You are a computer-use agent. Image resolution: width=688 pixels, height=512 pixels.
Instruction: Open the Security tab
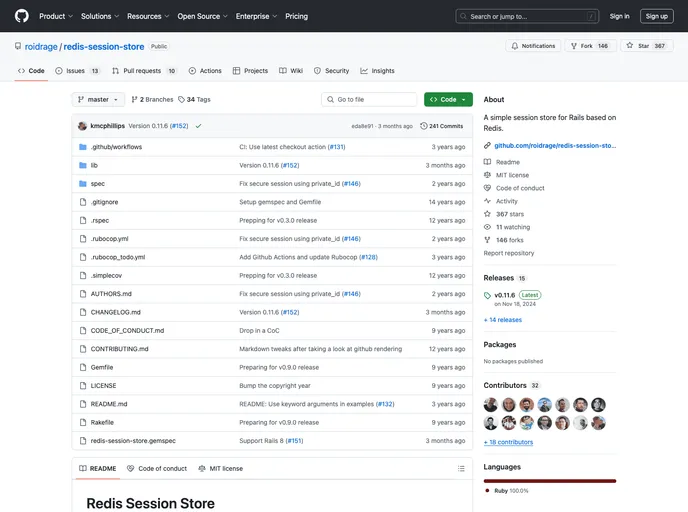coord(331,71)
